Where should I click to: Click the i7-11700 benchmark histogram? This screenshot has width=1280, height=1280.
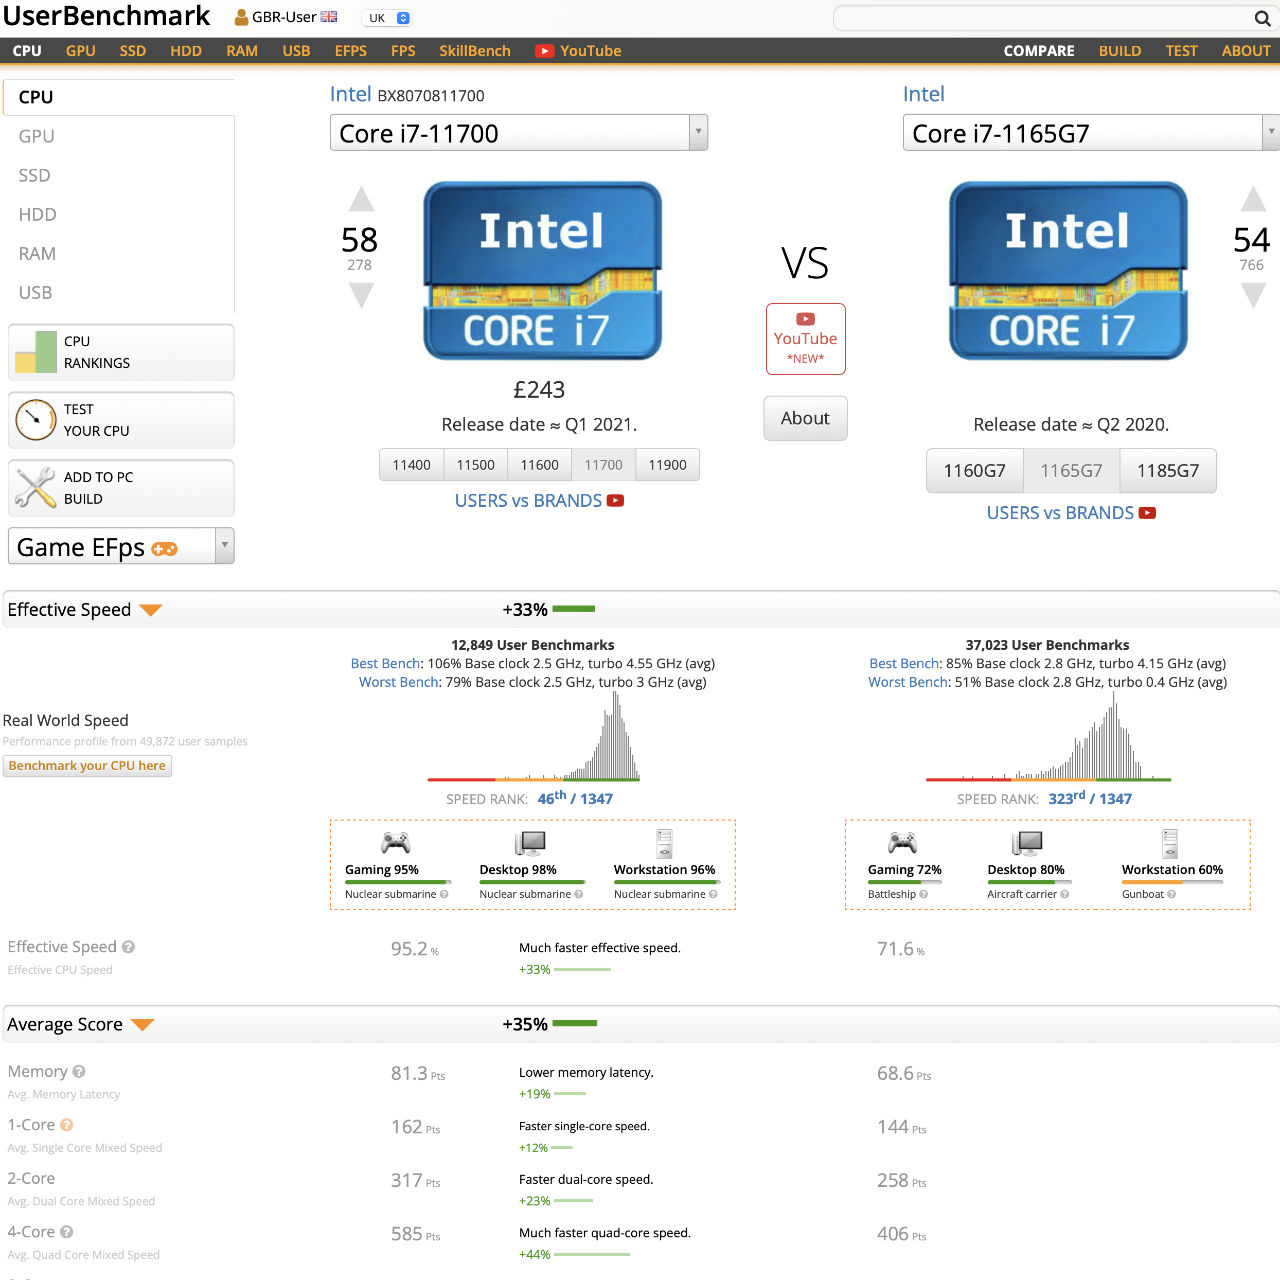533,737
